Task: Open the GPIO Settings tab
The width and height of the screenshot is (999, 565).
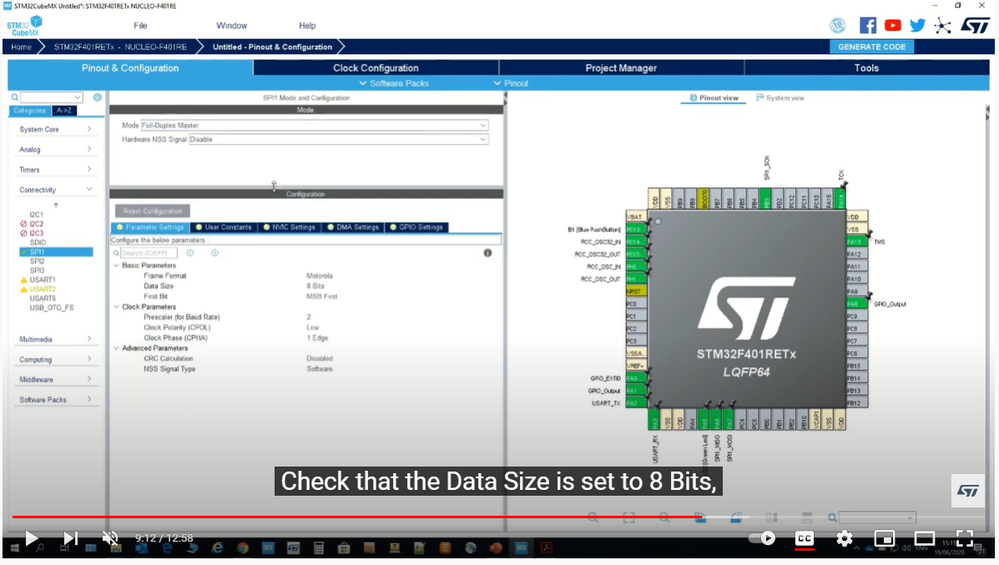Action: (417, 227)
